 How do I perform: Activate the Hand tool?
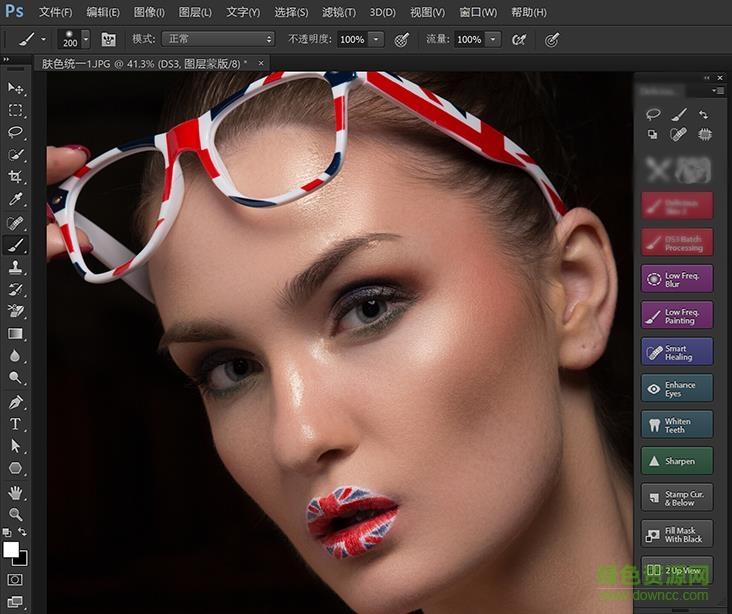[x=16, y=492]
